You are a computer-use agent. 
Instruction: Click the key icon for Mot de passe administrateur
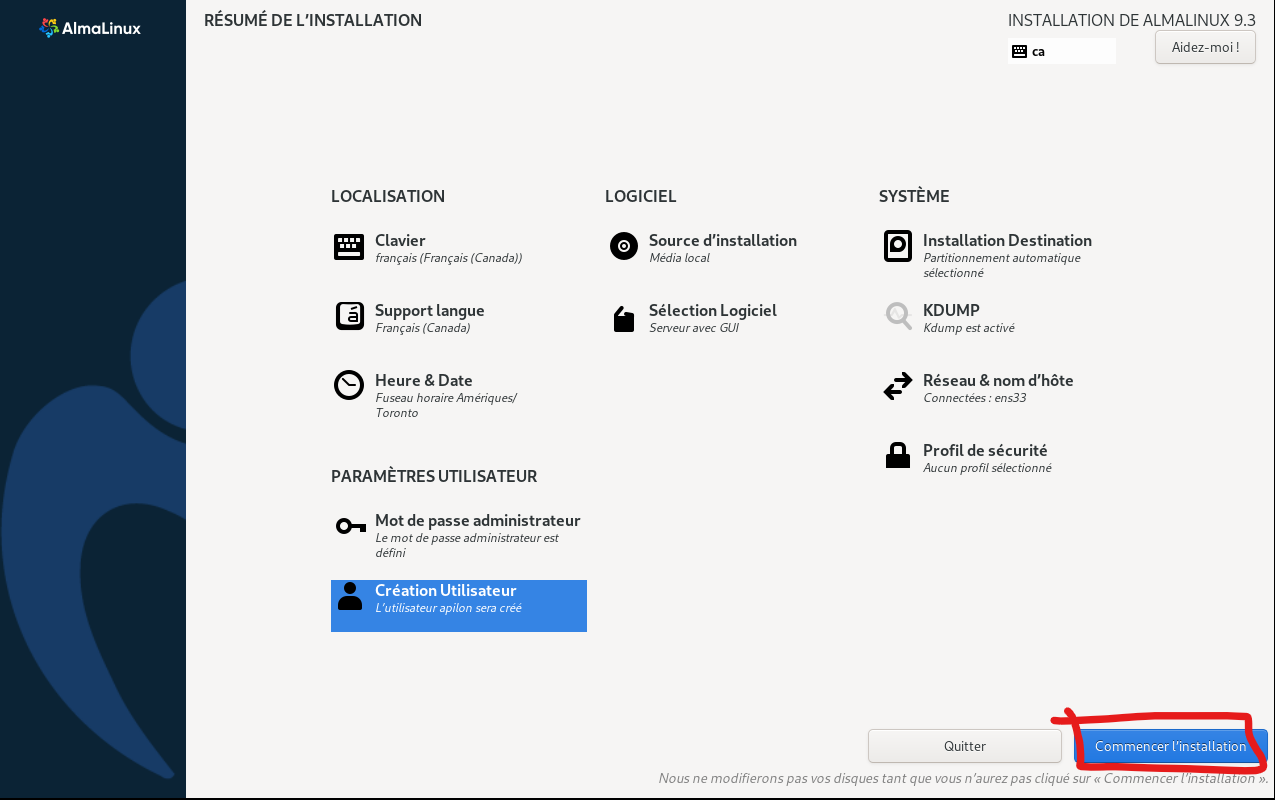click(x=350, y=526)
